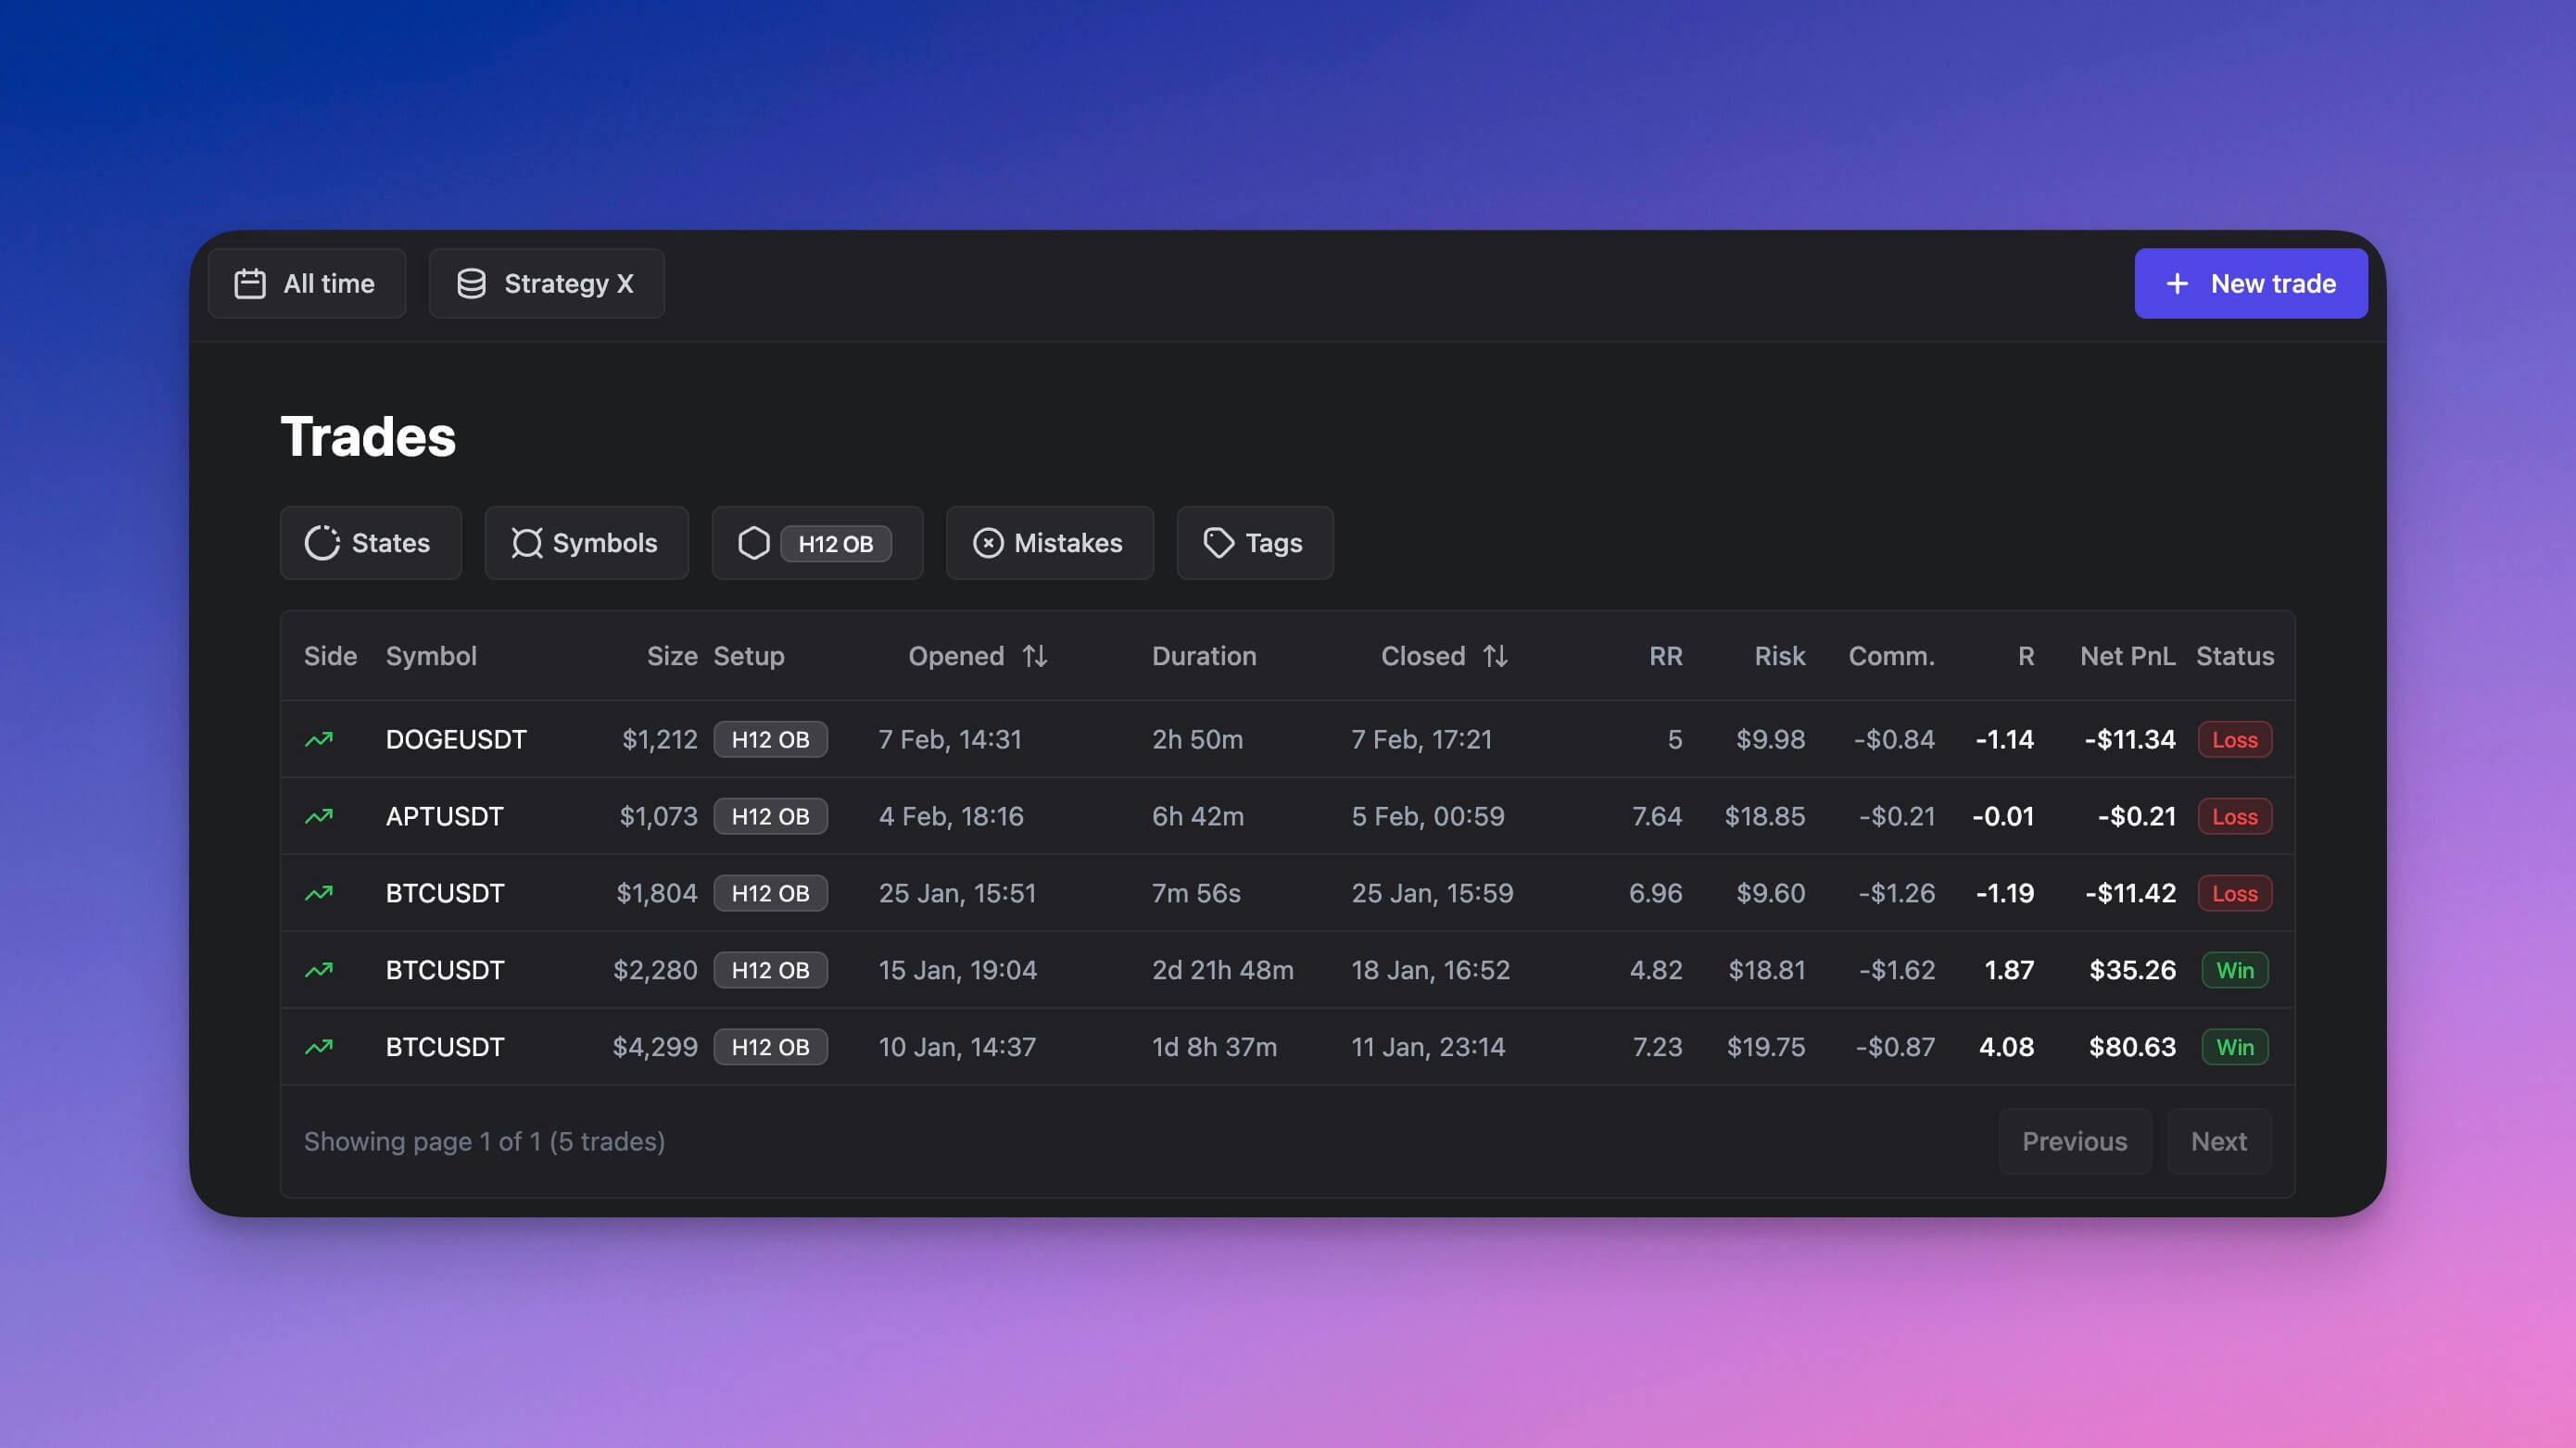Viewport: 2576px width, 1448px height.
Task: Click H12 OB badge in DOGEUSDT row
Action: tap(771, 740)
